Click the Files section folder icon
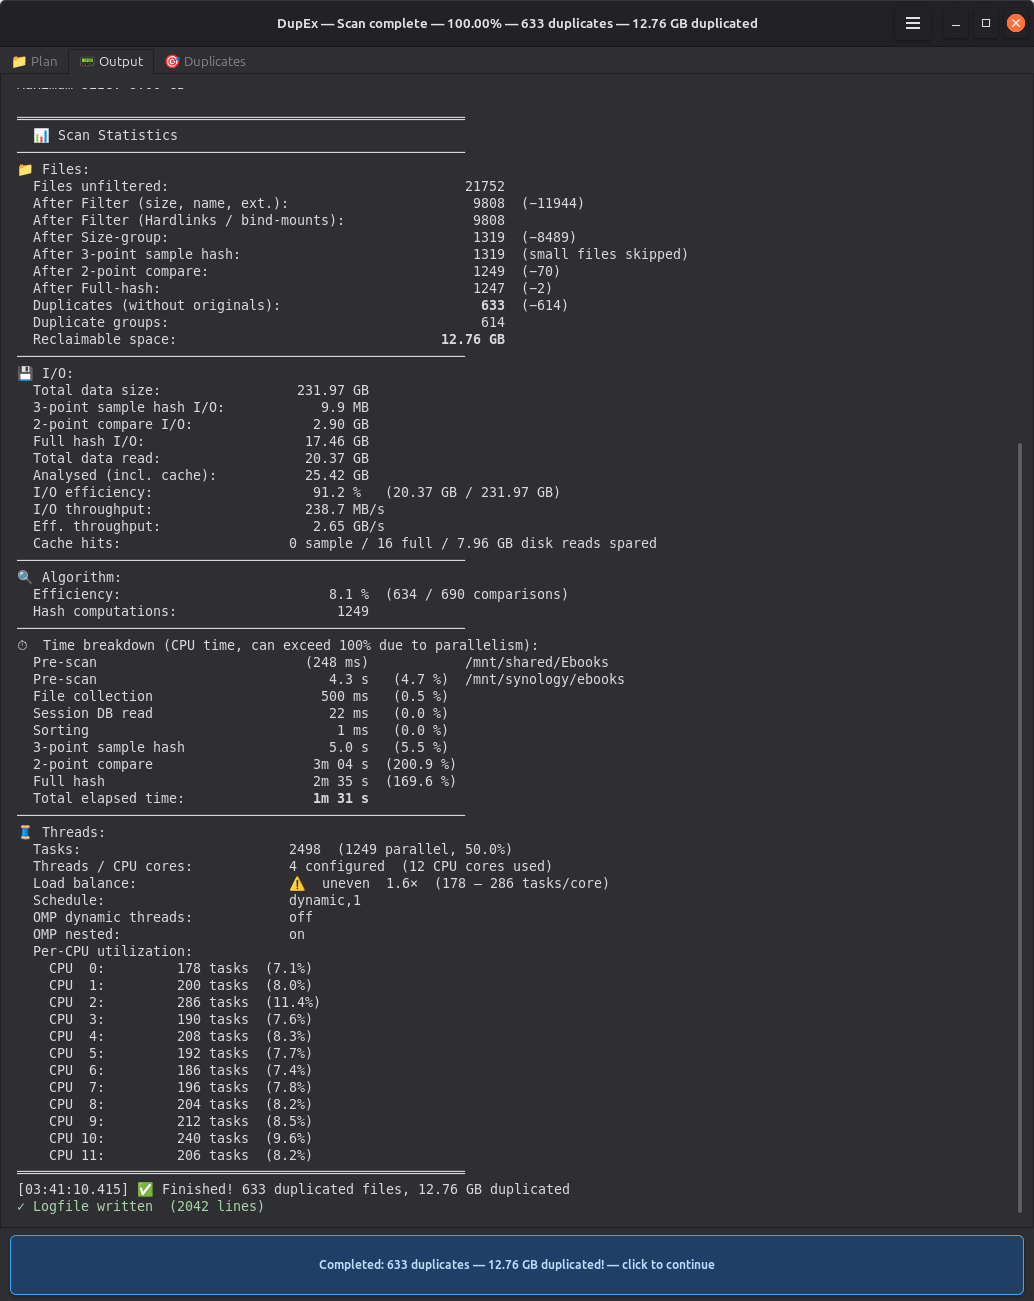This screenshot has width=1034, height=1301. click(25, 169)
